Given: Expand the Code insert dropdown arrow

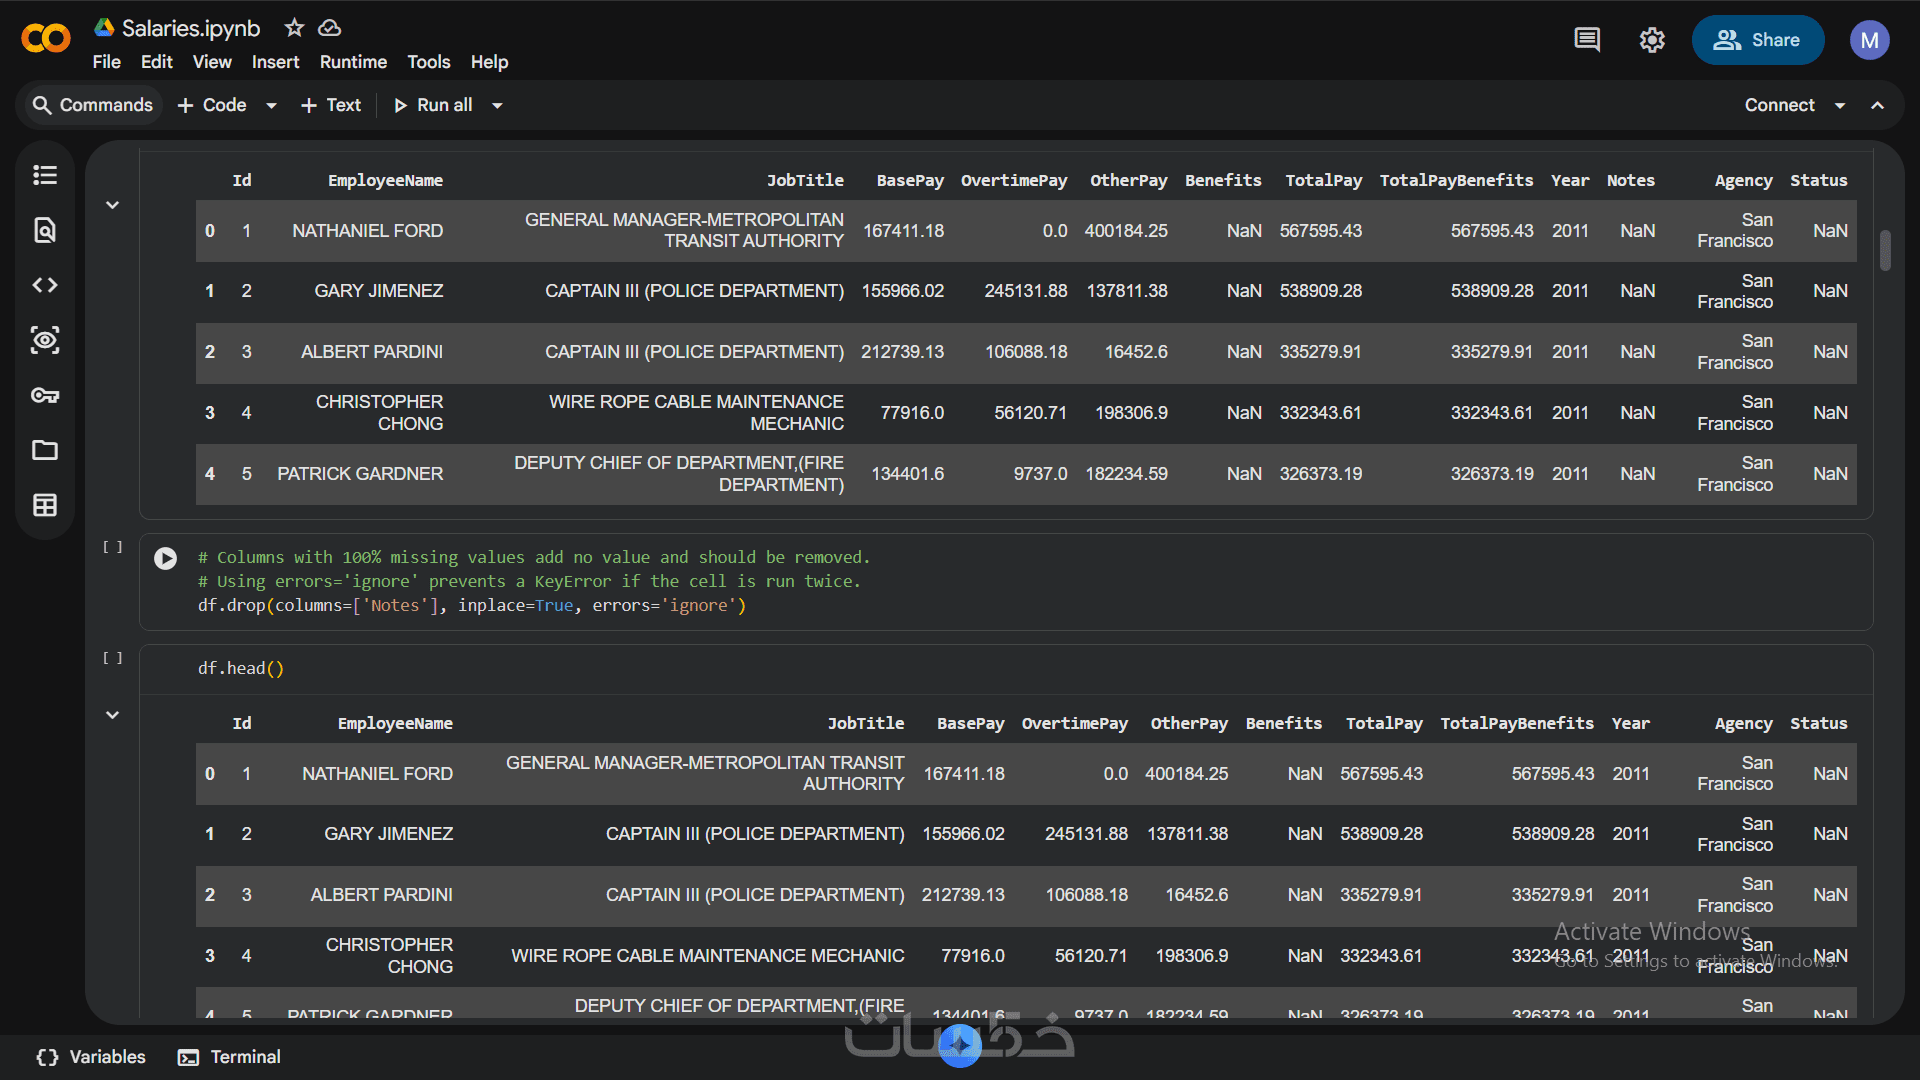Looking at the screenshot, I should pyautogui.click(x=271, y=106).
